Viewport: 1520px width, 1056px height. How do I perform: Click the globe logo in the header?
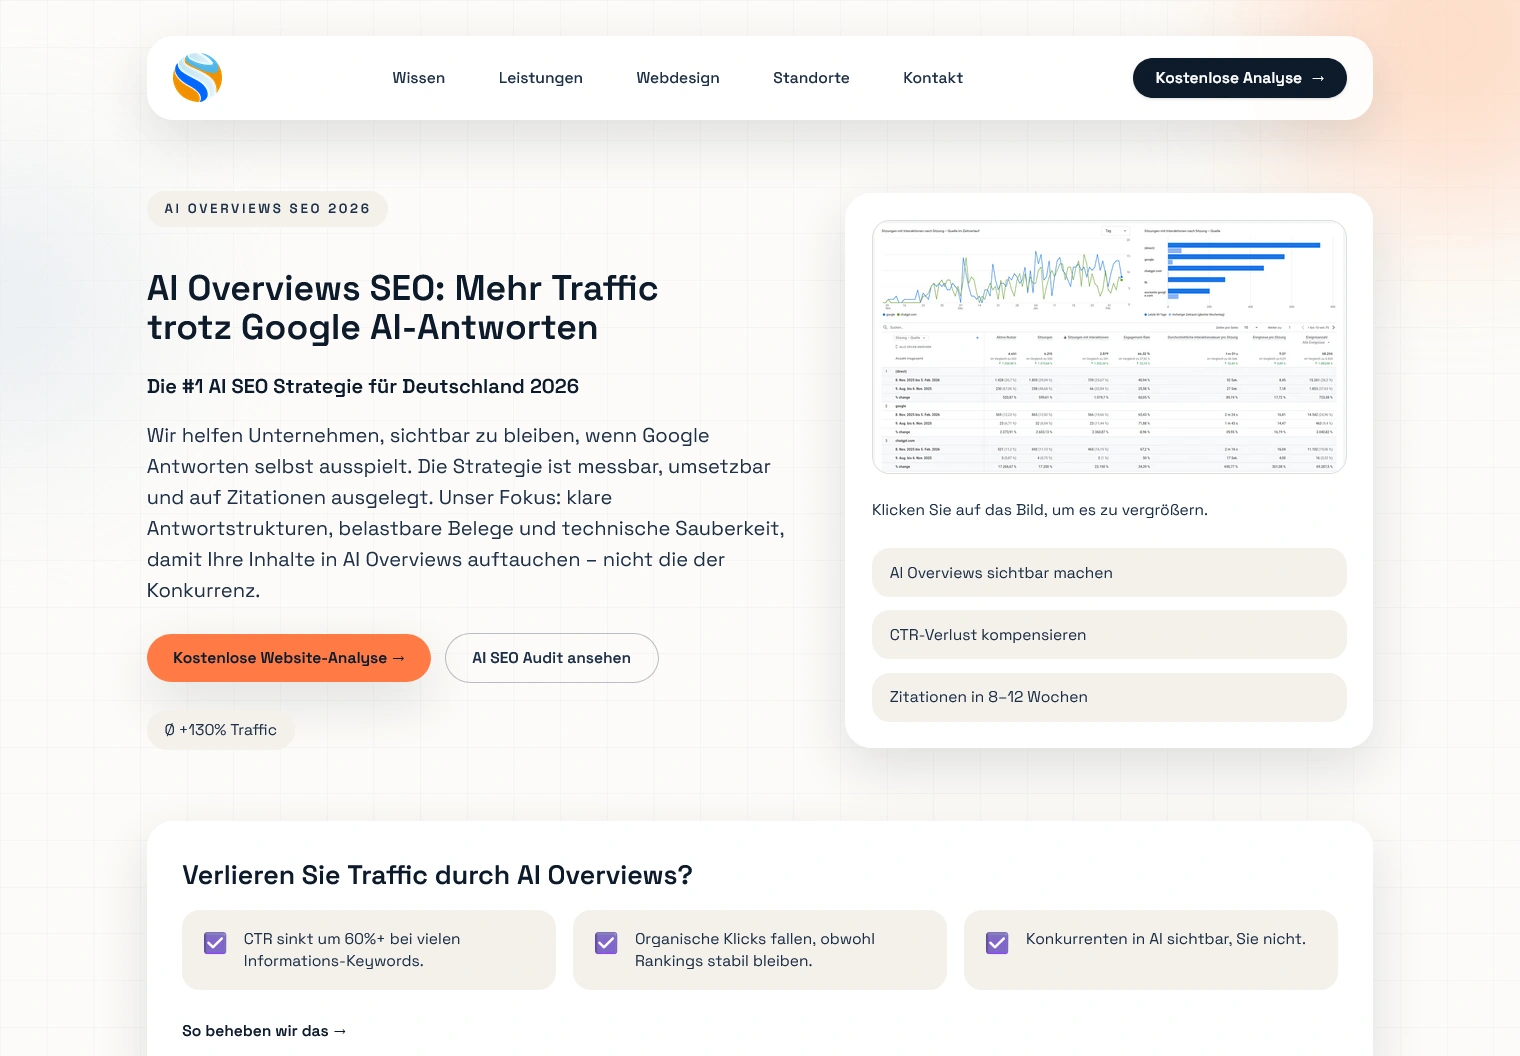tap(197, 78)
